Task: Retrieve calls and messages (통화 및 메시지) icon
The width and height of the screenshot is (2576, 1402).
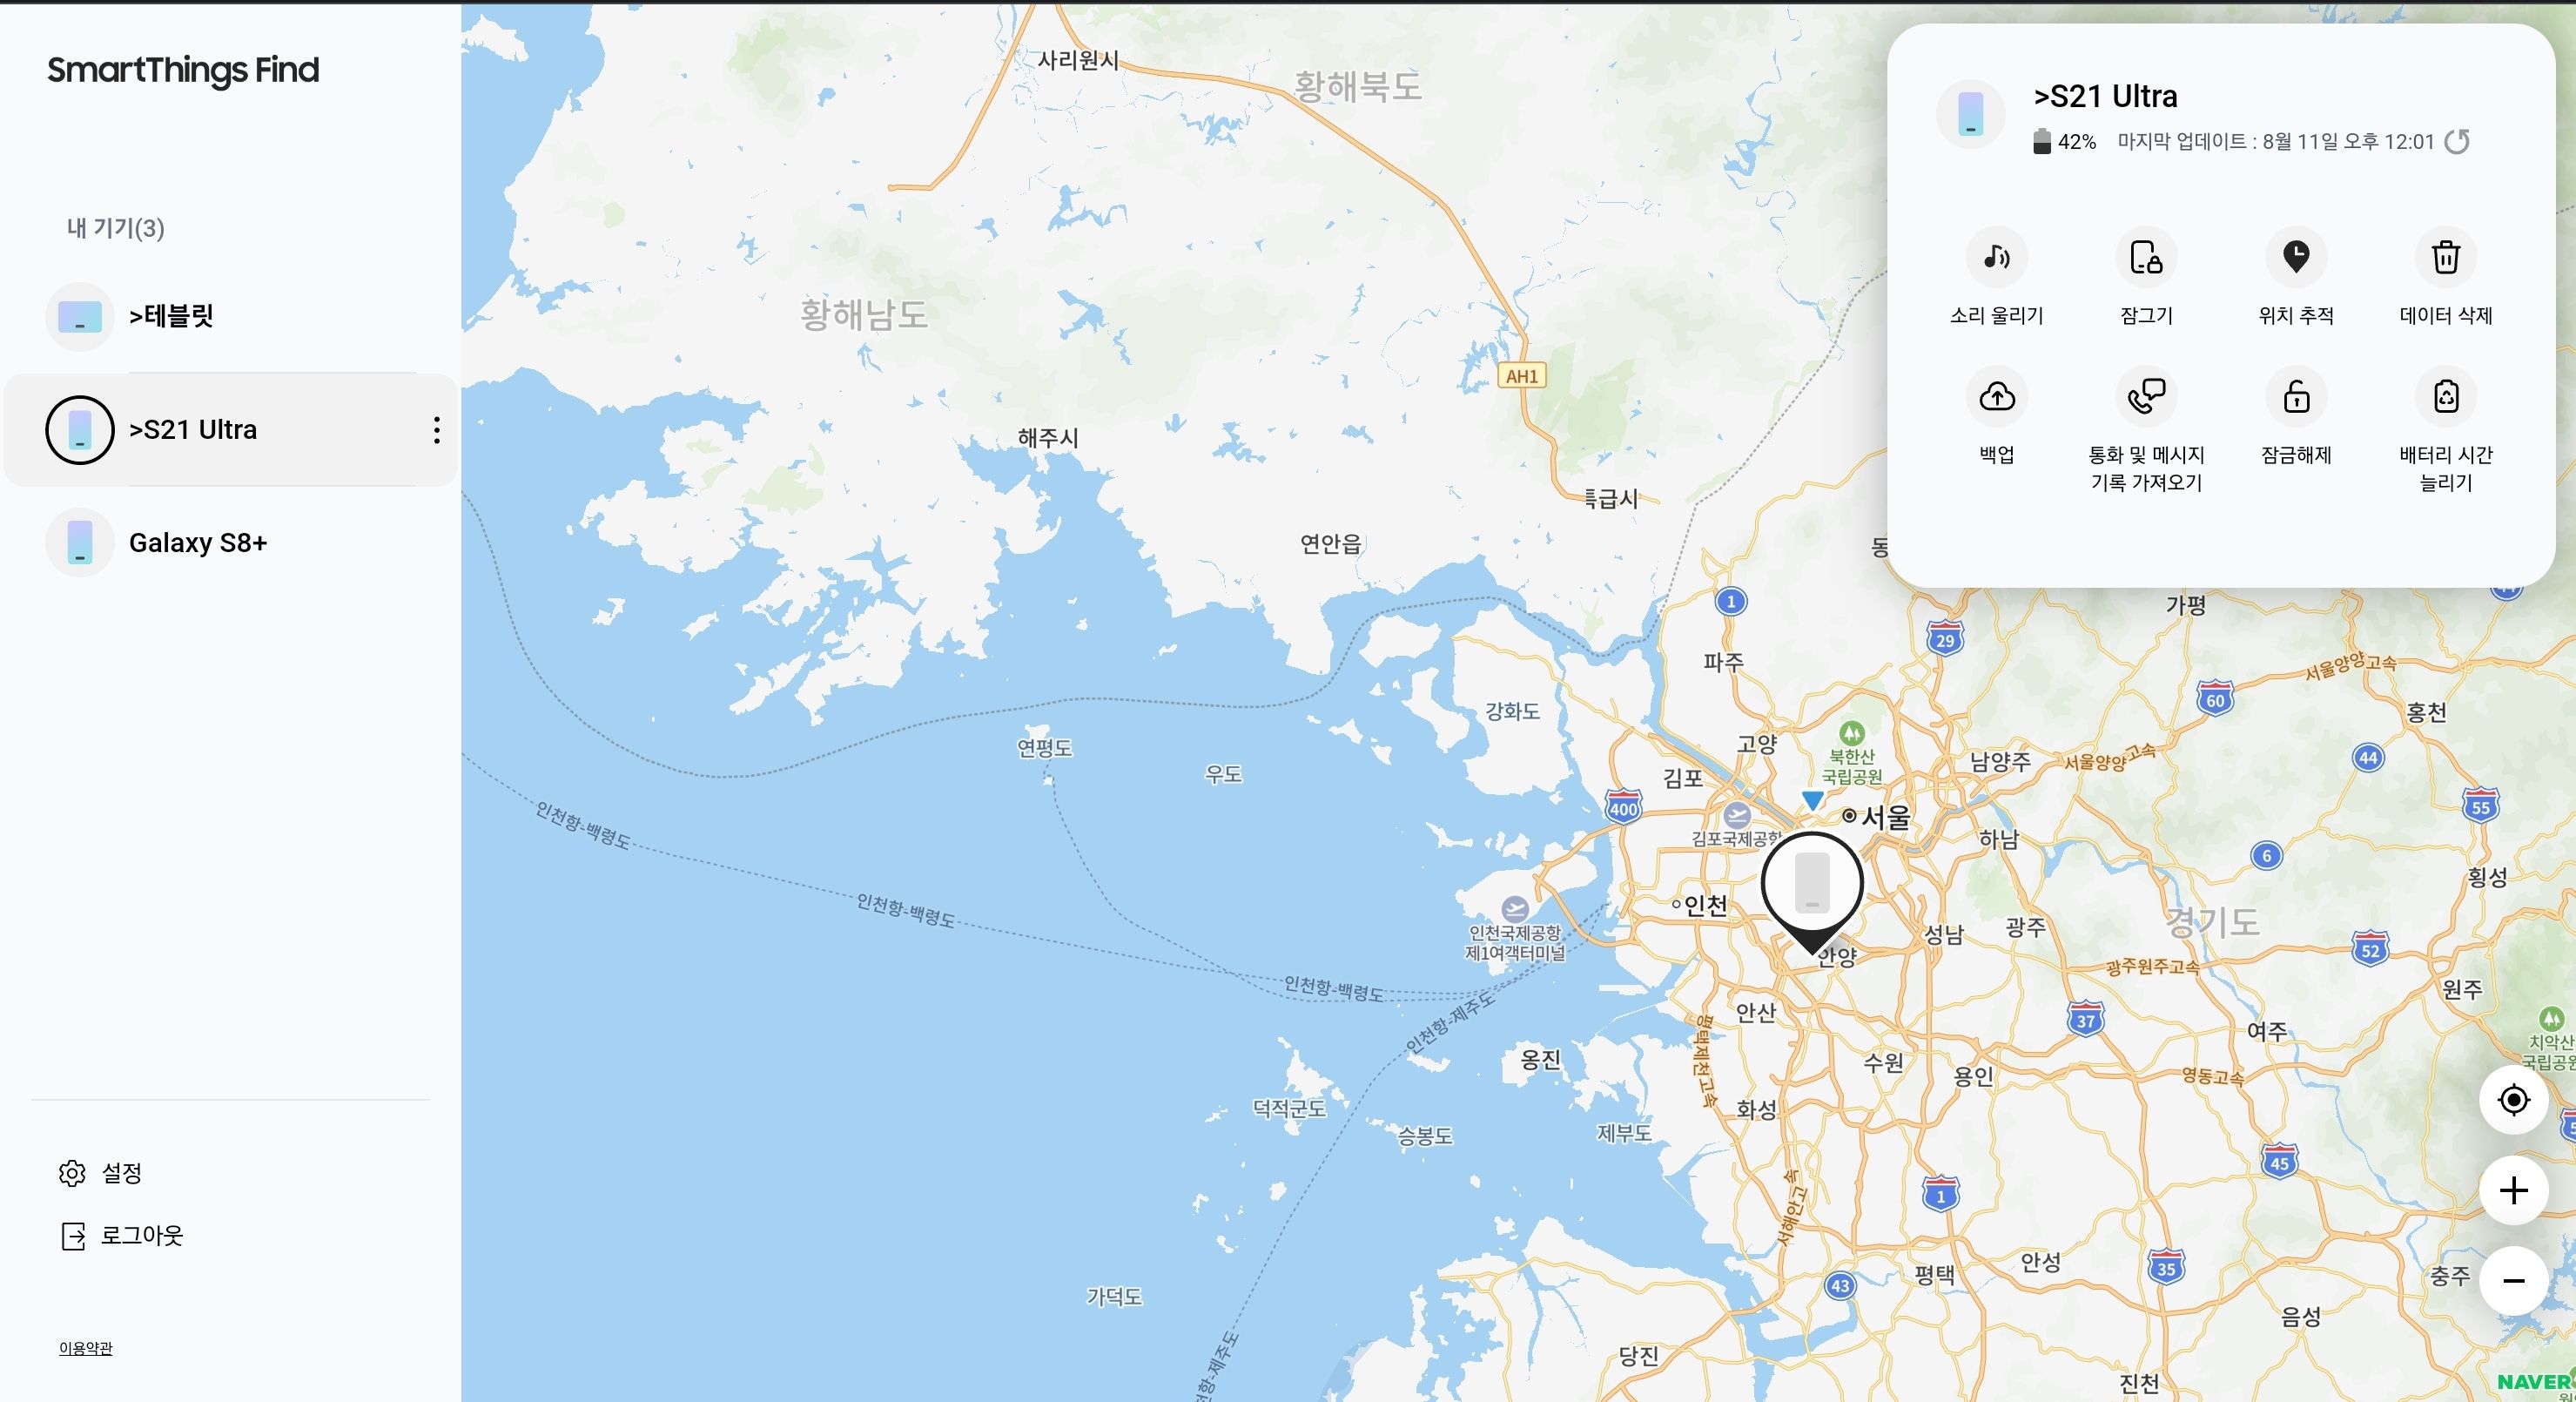Action: click(x=2146, y=397)
